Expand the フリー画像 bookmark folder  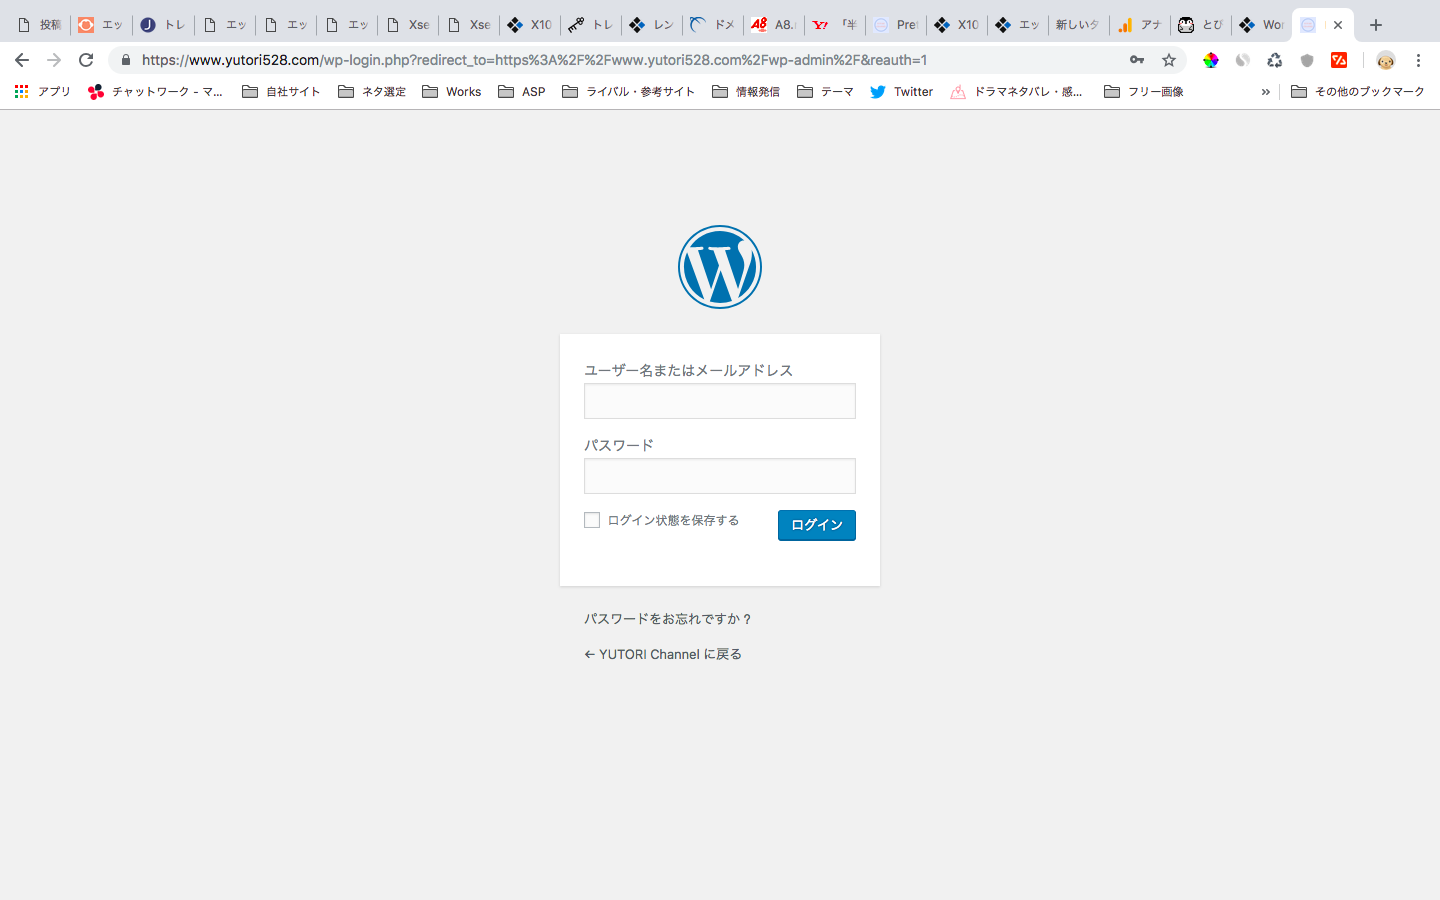[1144, 92]
